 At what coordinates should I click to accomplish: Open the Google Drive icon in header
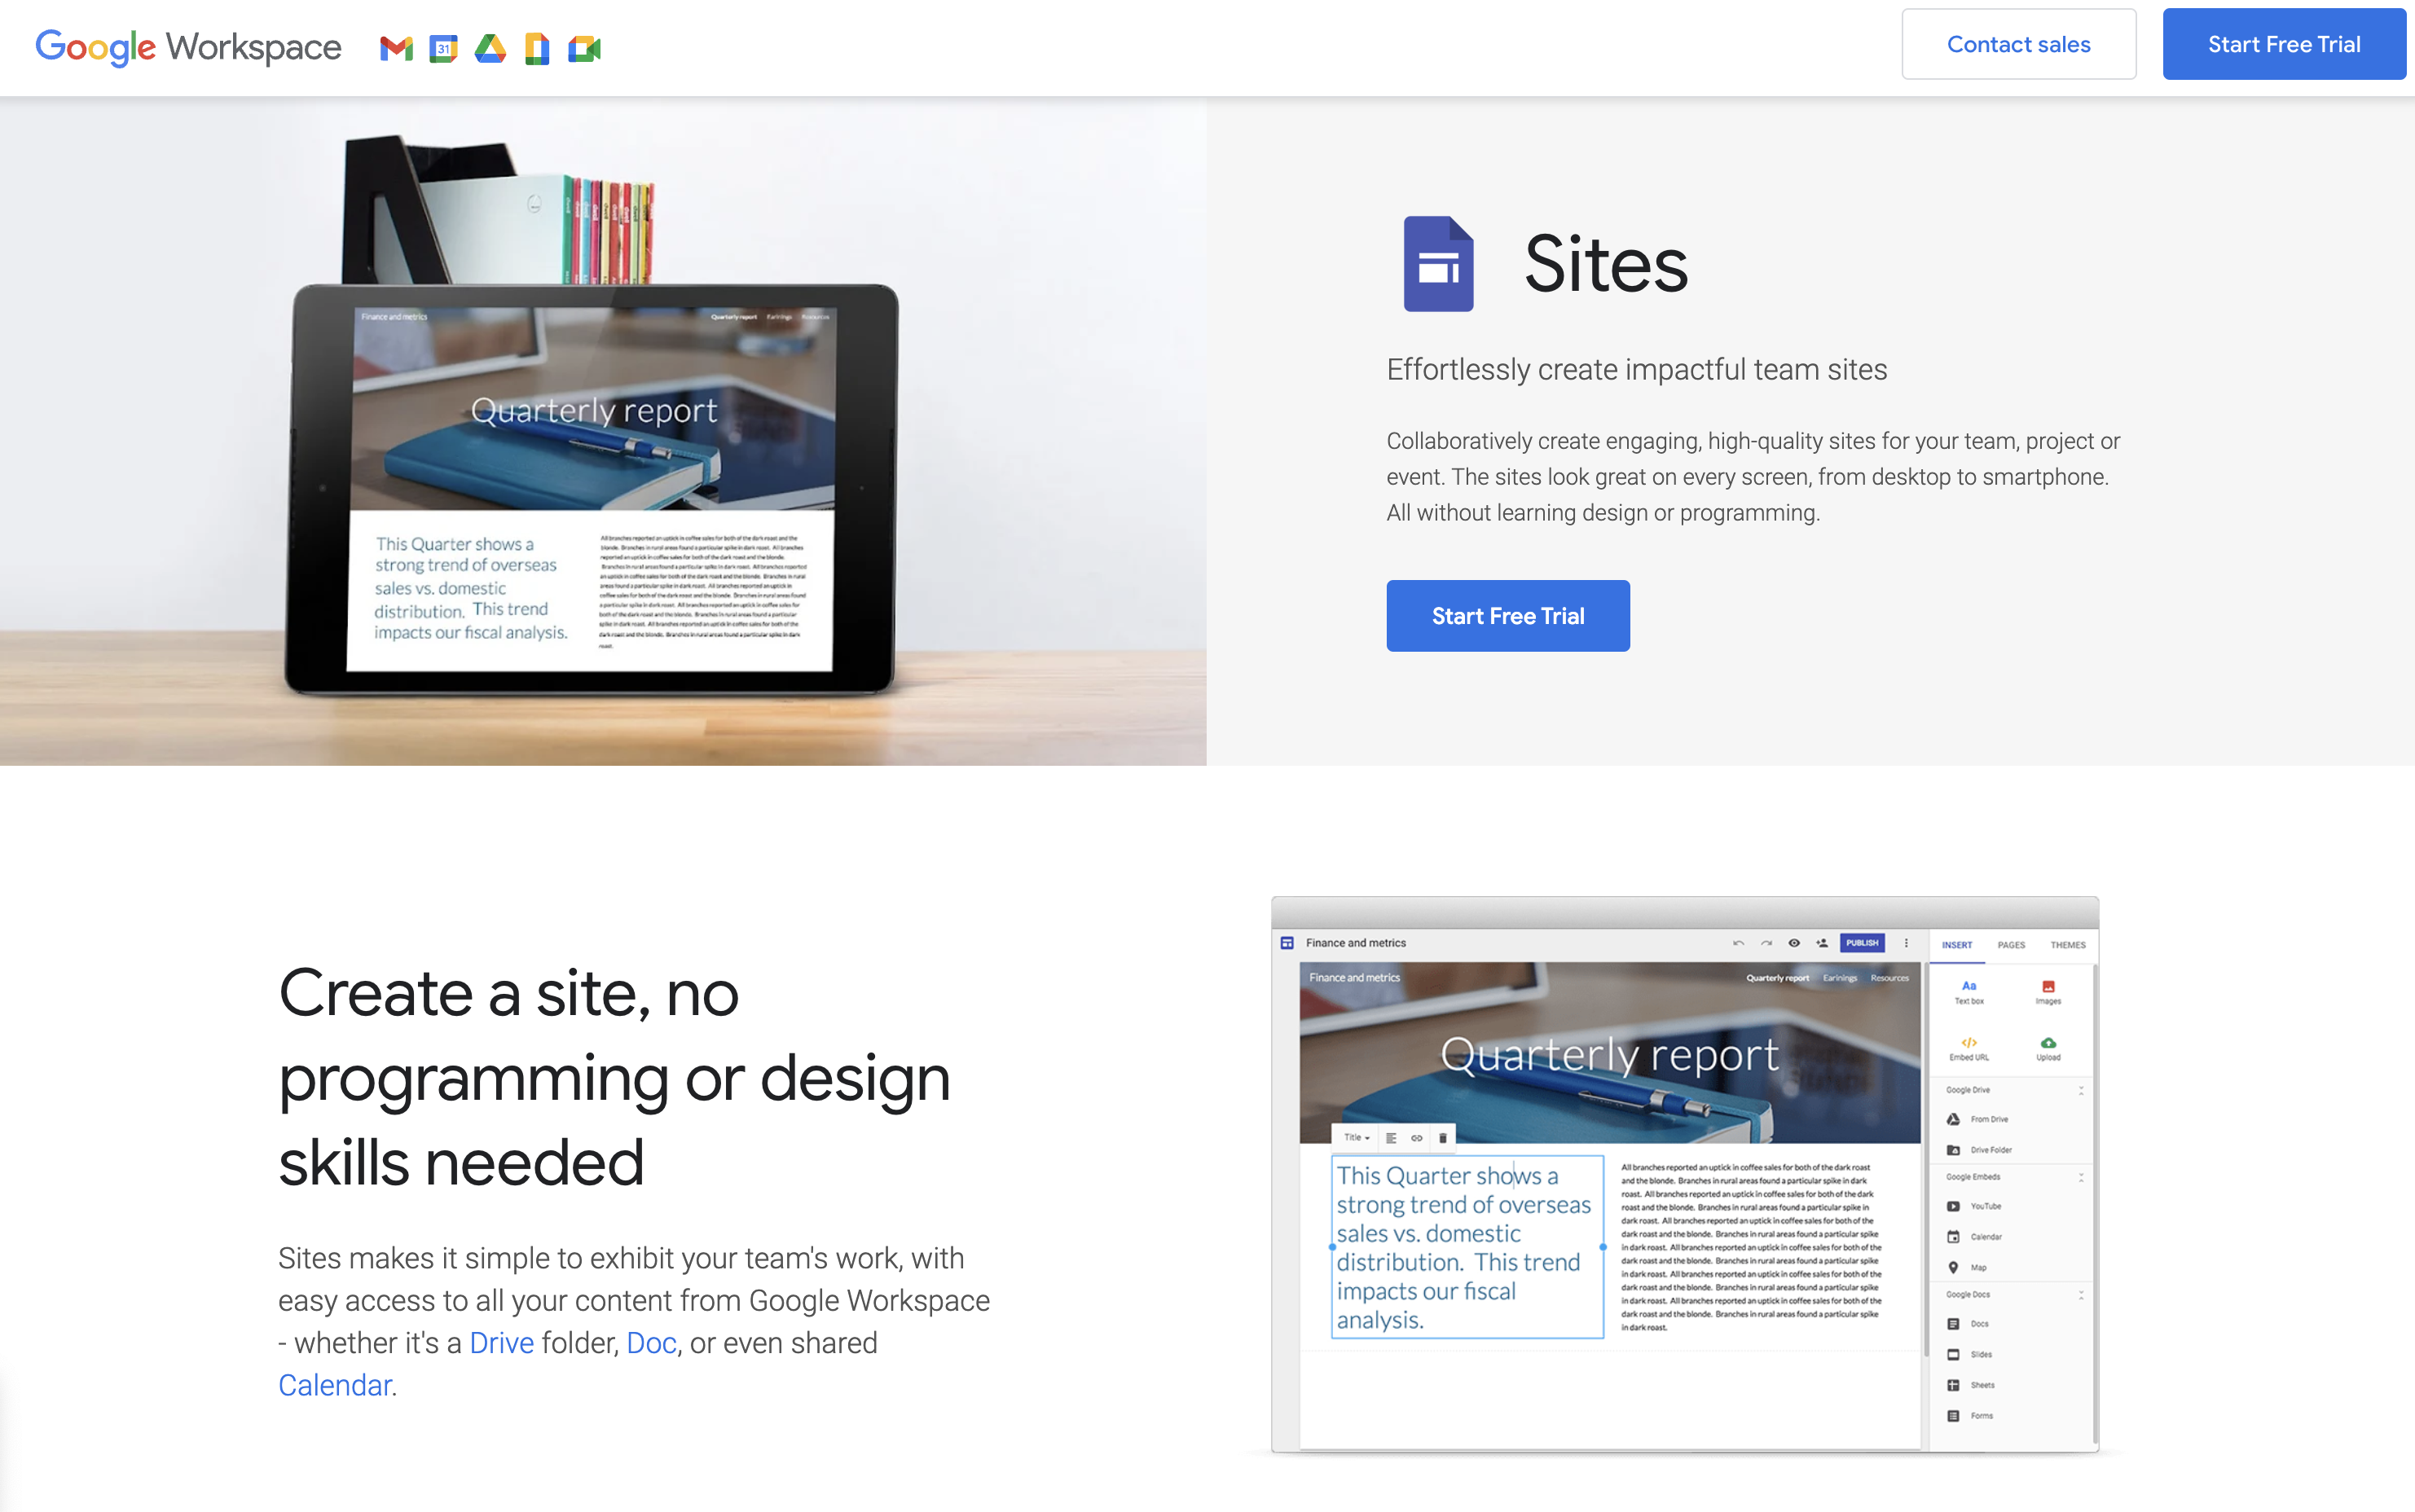[490, 48]
